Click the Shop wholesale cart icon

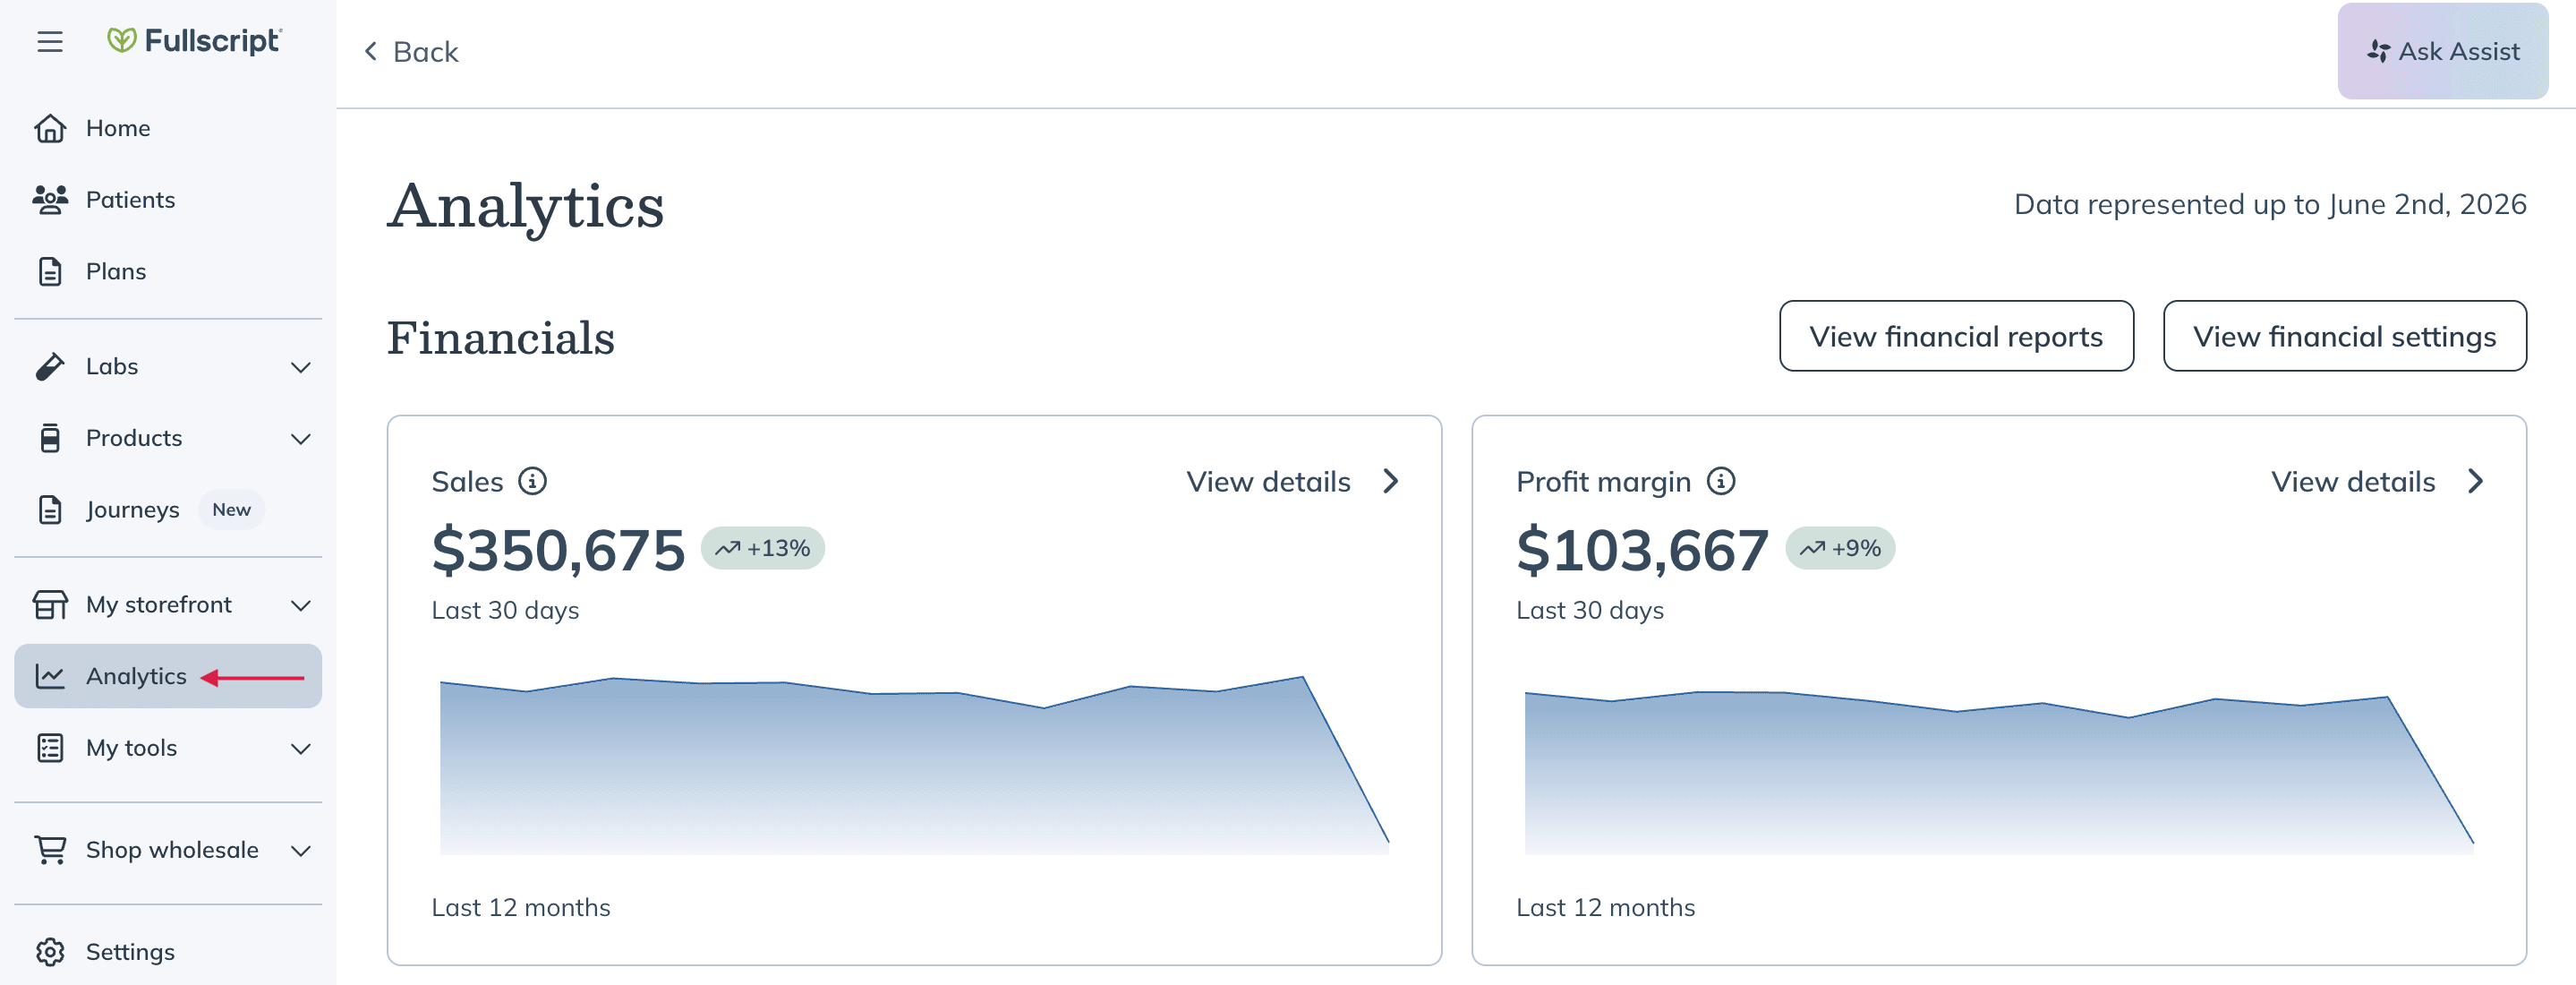click(50, 849)
